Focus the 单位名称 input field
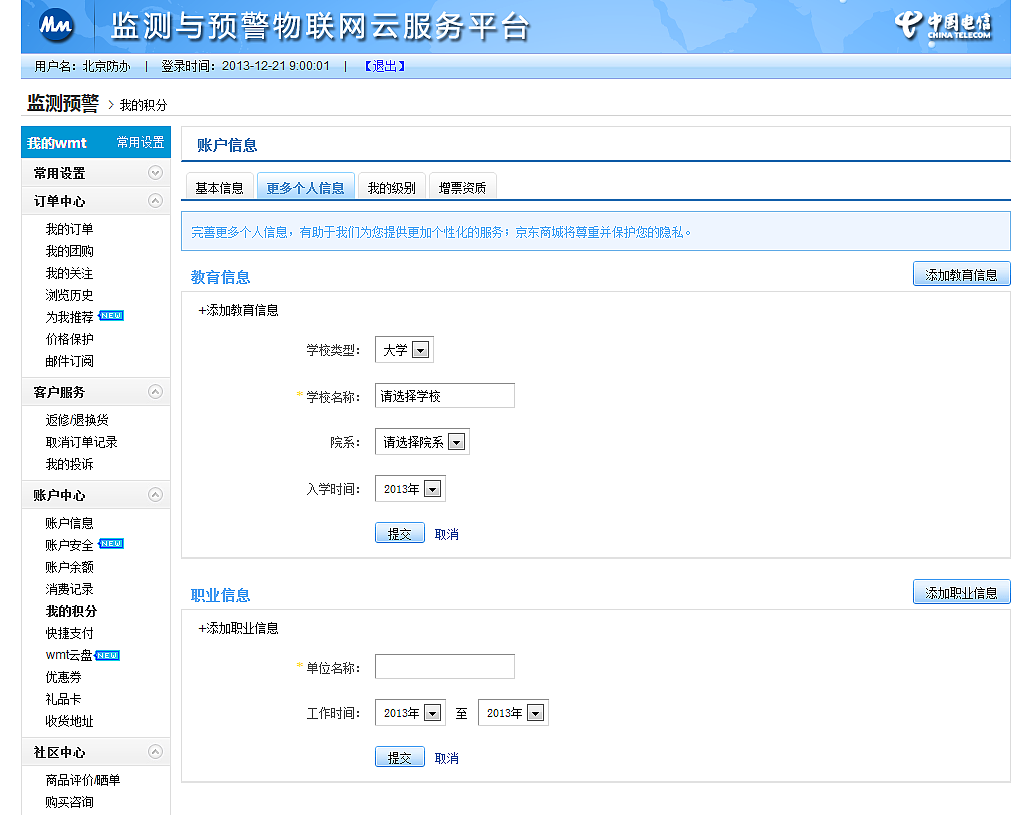The image size is (1035, 815). (445, 667)
